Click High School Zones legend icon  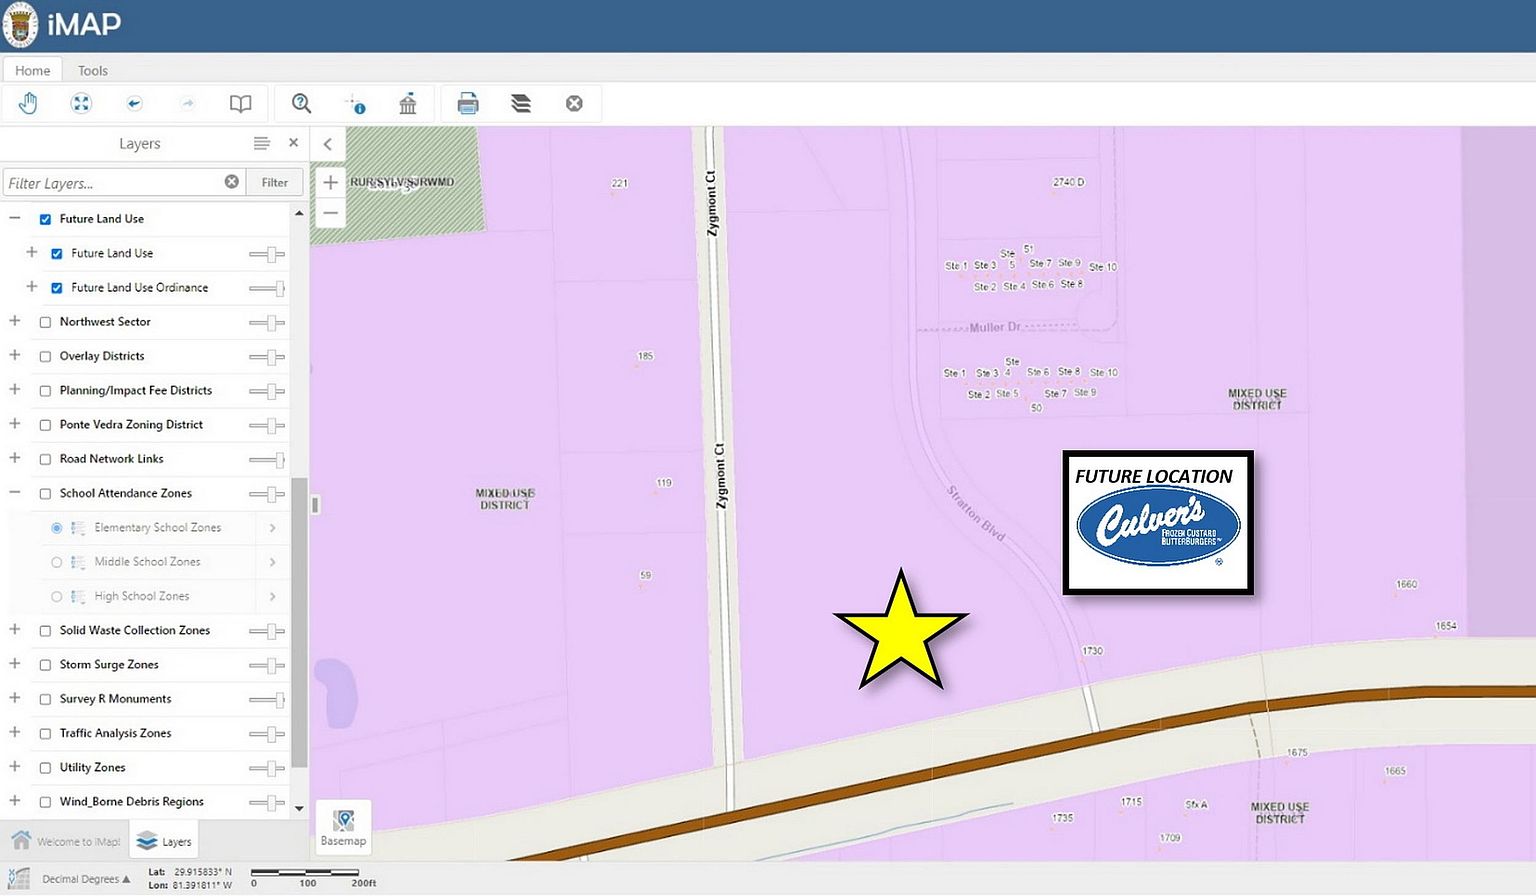[x=78, y=596]
